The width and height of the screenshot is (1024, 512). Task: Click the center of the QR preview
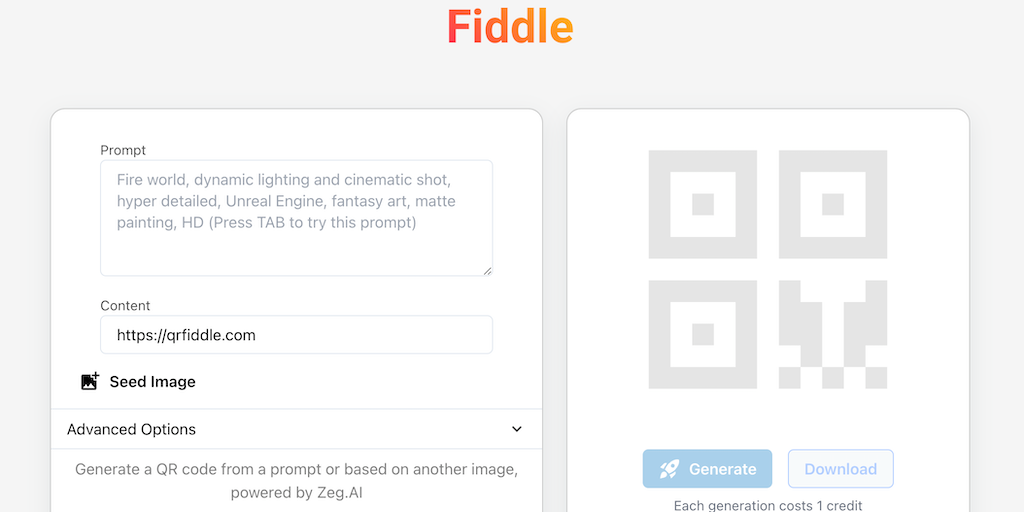point(768,269)
